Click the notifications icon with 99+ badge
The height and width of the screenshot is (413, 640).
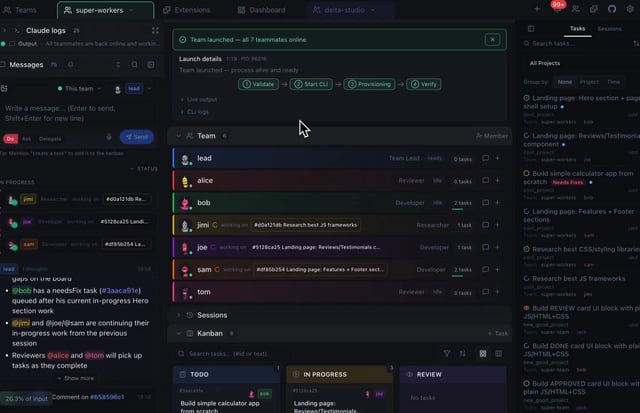[558, 9]
